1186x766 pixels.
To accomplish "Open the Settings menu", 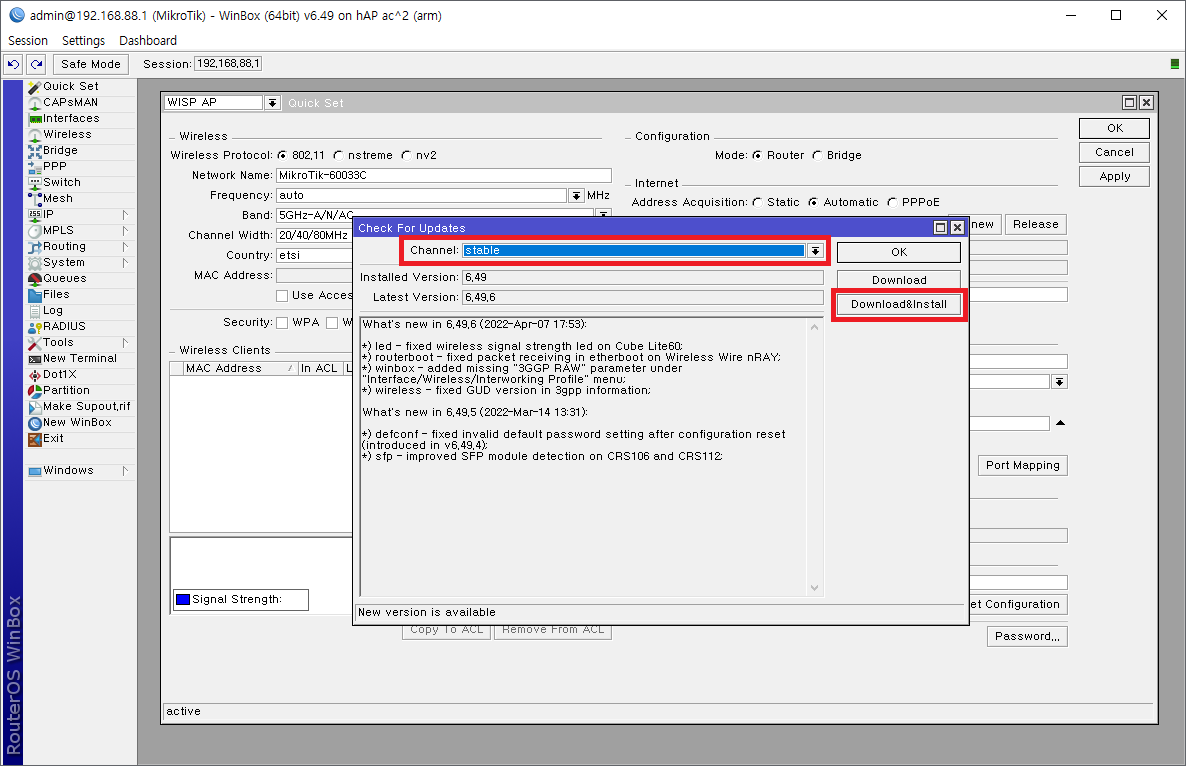I will coord(83,41).
